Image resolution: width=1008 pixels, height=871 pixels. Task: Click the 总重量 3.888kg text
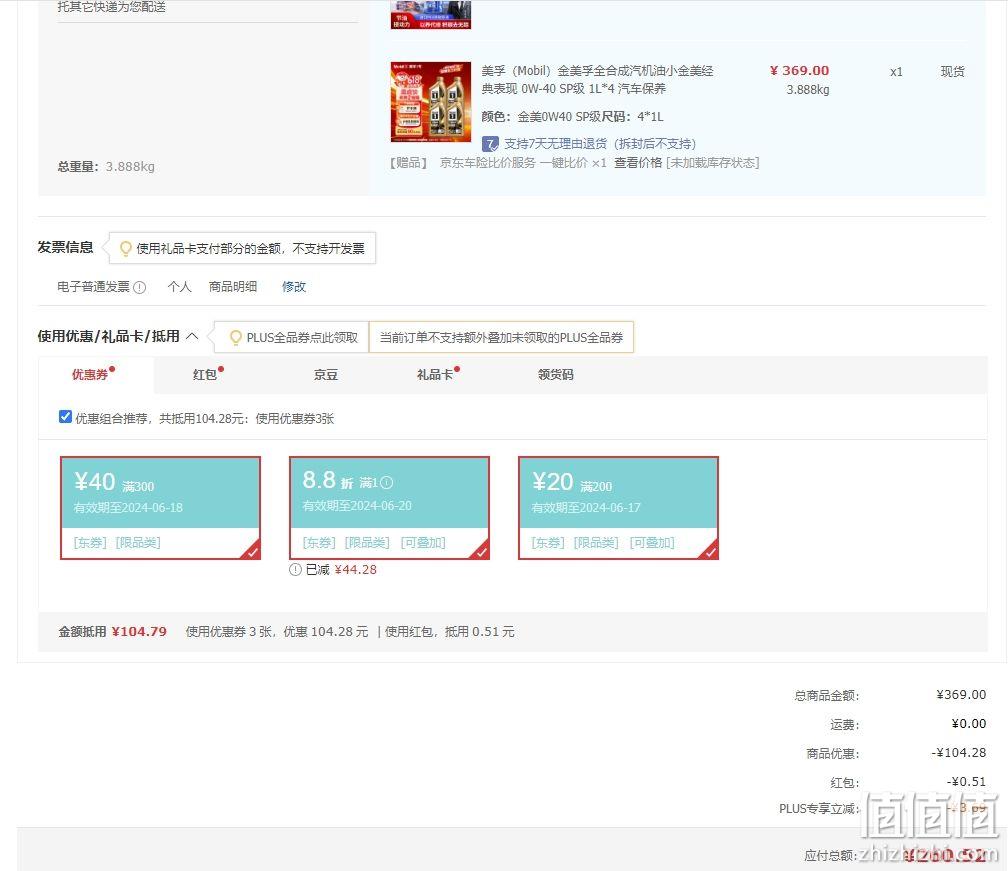(x=106, y=167)
